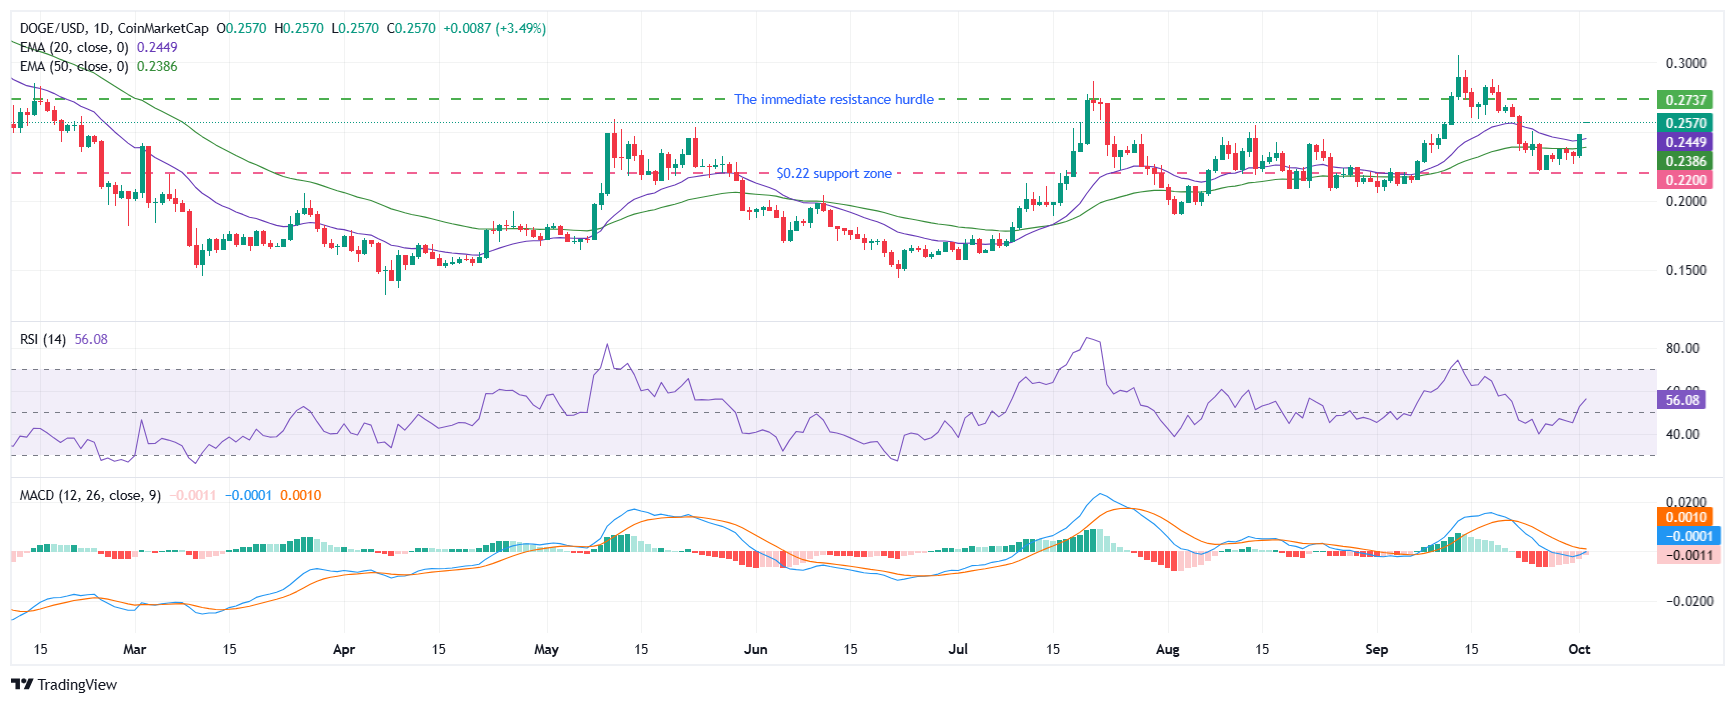Select the MACD (12, 26, close, 9) label
This screenshot has height=704, width=1735.
pyautogui.click(x=90, y=495)
